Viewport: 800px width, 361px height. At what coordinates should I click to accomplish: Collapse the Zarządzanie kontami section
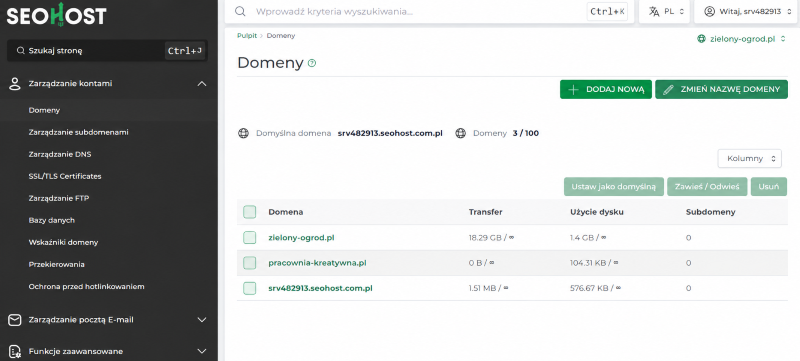click(202, 84)
